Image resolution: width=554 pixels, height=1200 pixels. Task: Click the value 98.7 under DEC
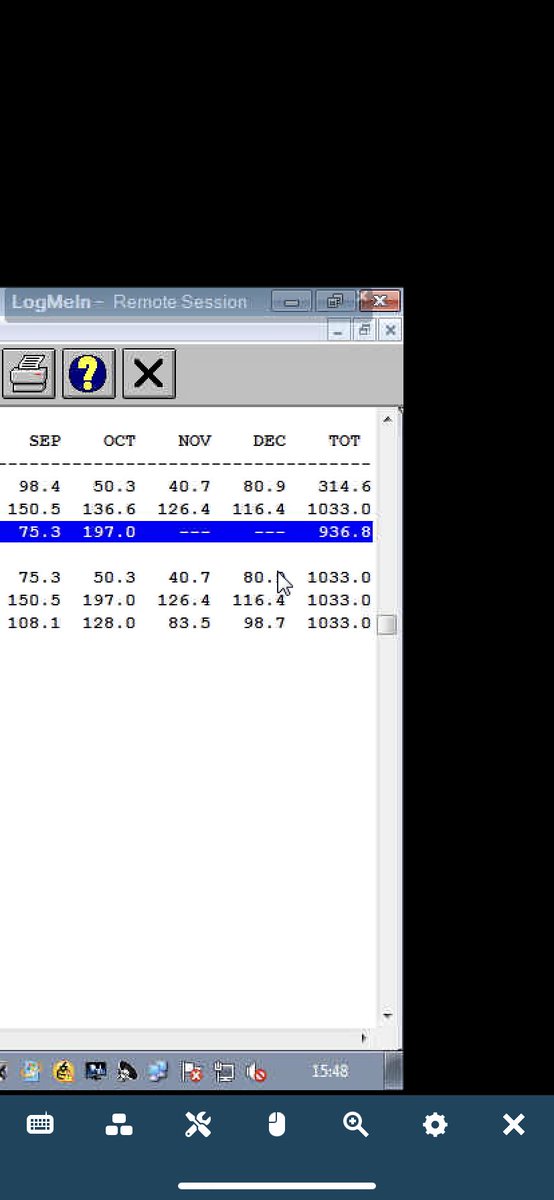pyautogui.click(x=265, y=623)
